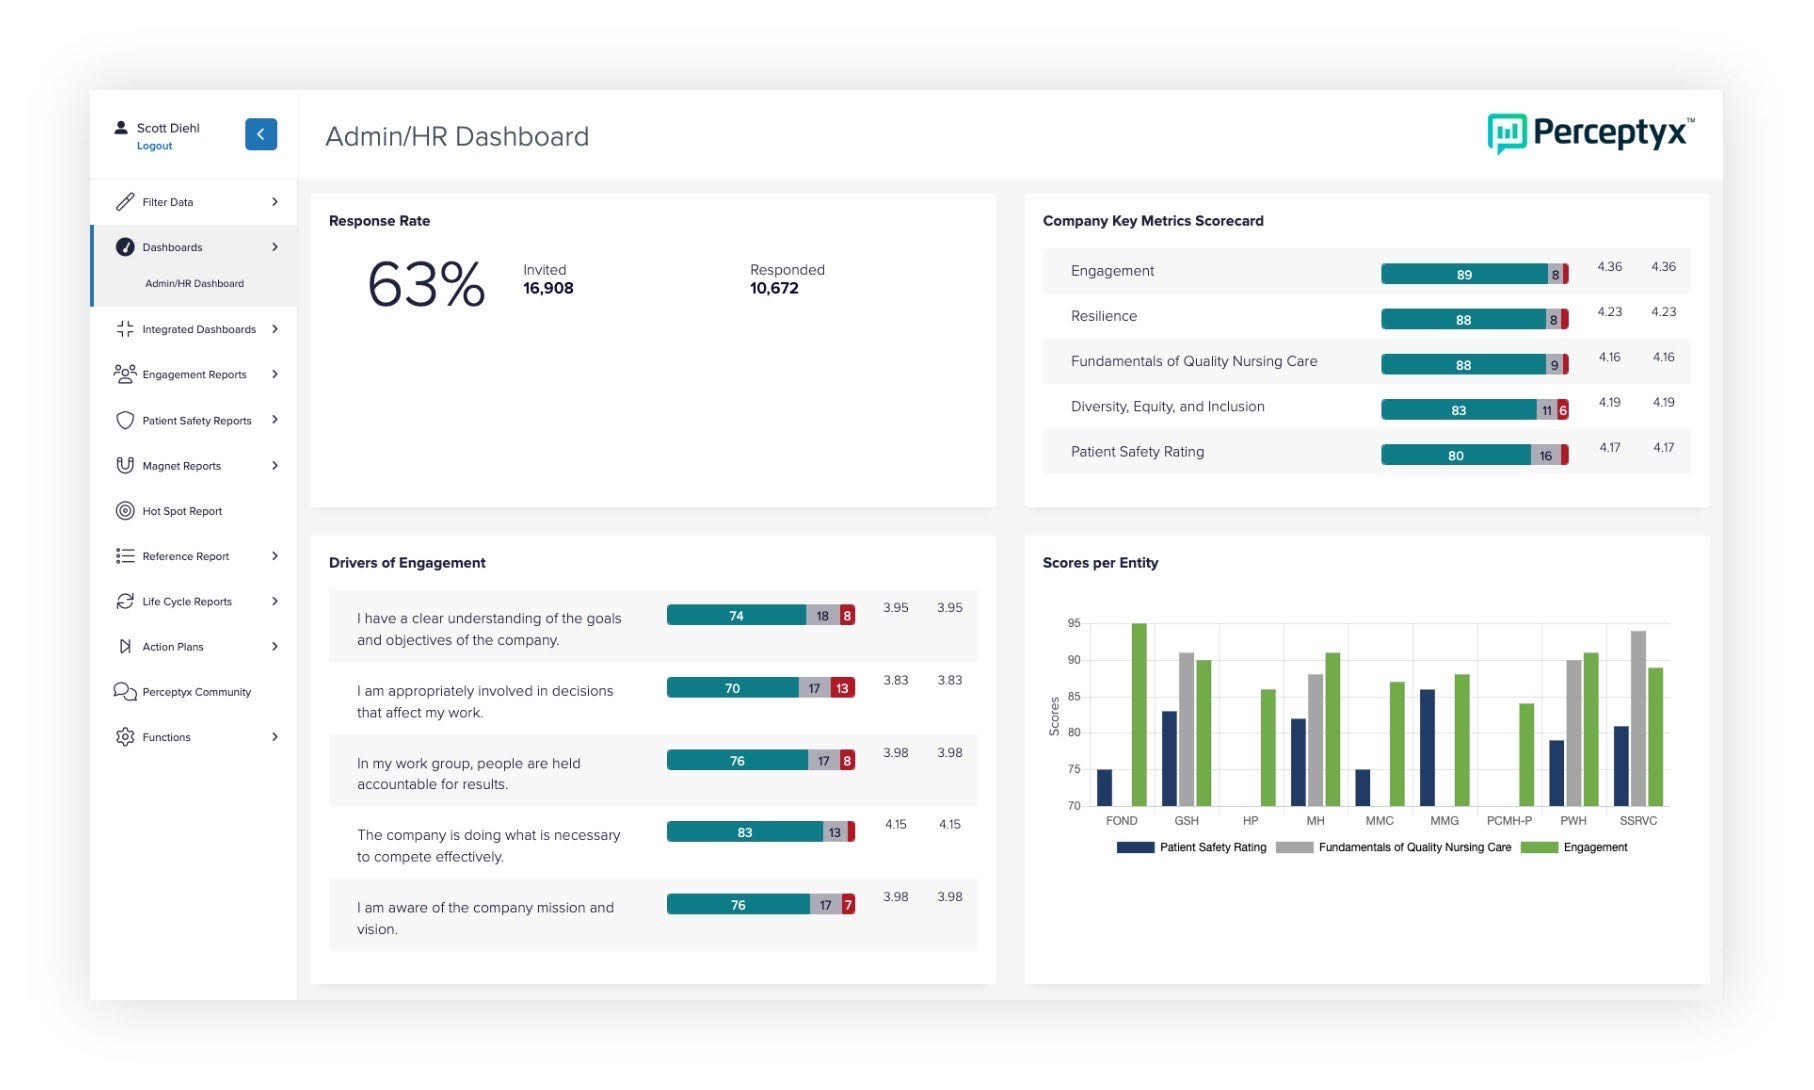Select the Dashboards sidebar menu item
Viewport: 1814px width, 1090px height.
[172, 247]
